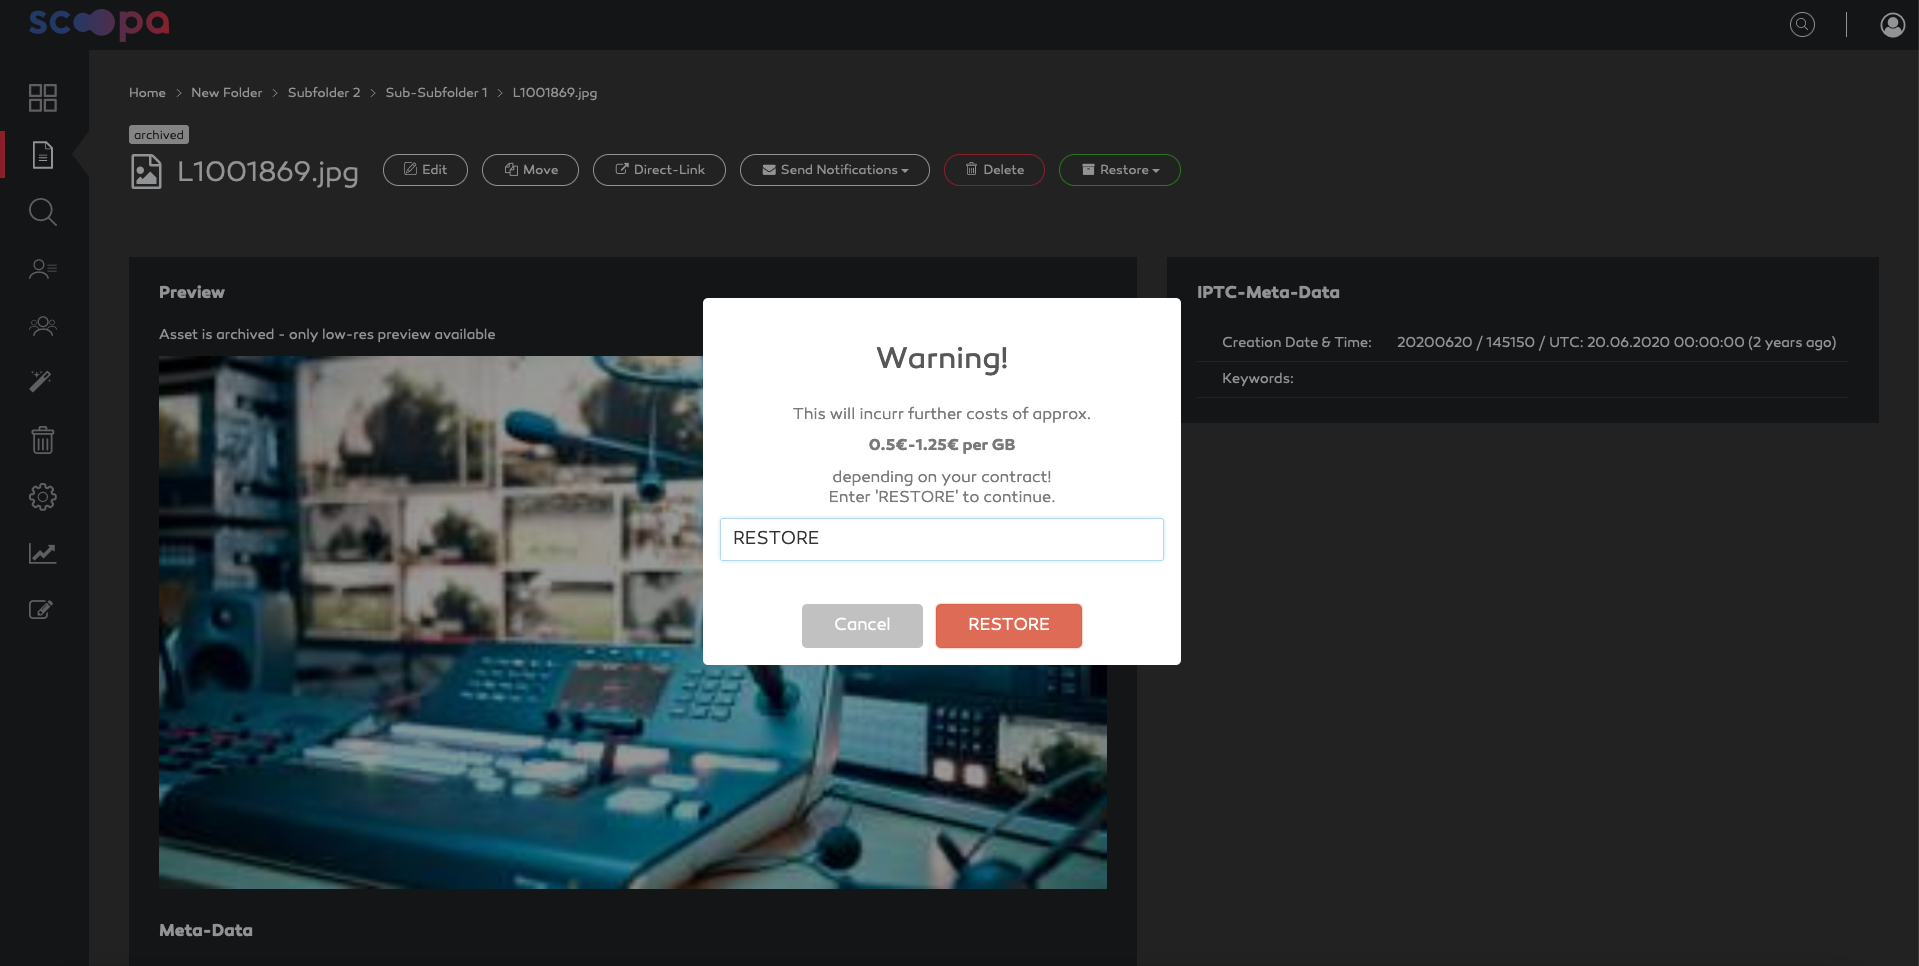
Task: Click the Edit button
Action: coord(425,170)
